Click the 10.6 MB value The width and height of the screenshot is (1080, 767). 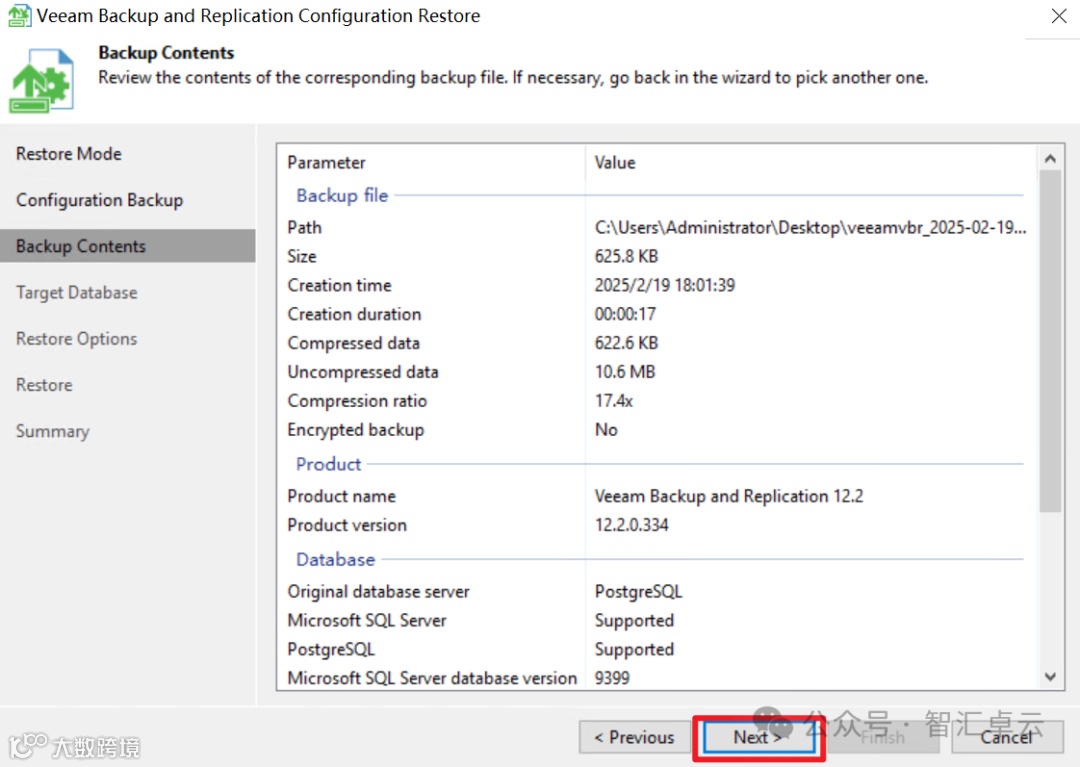tap(625, 372)
